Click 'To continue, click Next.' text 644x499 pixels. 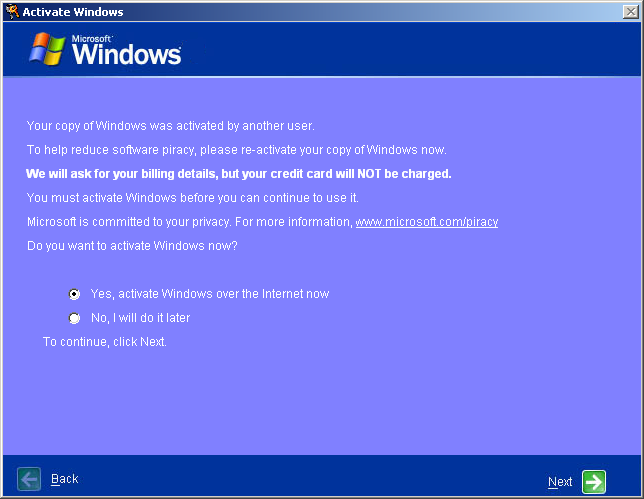(x=105, y=342)
